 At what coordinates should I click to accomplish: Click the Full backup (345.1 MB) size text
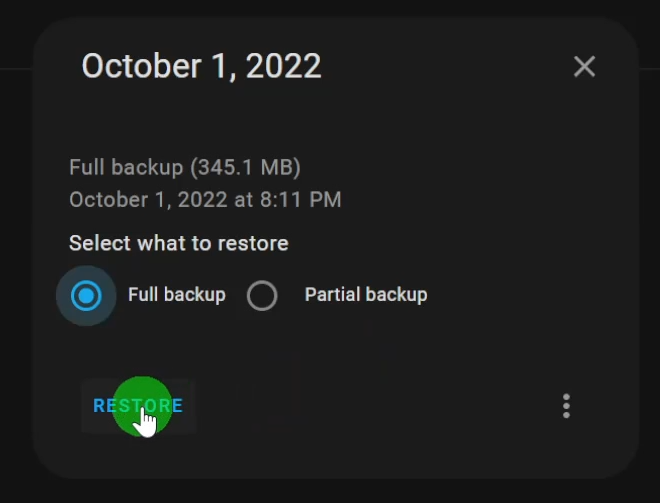185,167
